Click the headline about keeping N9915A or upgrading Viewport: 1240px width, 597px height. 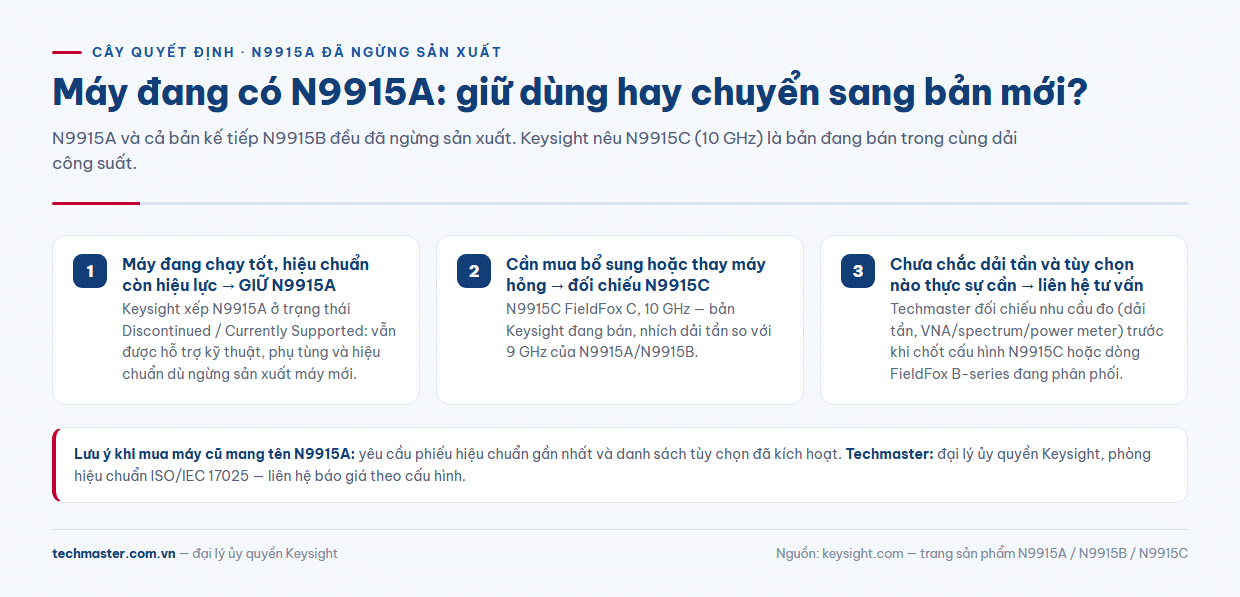coord(570,92)
